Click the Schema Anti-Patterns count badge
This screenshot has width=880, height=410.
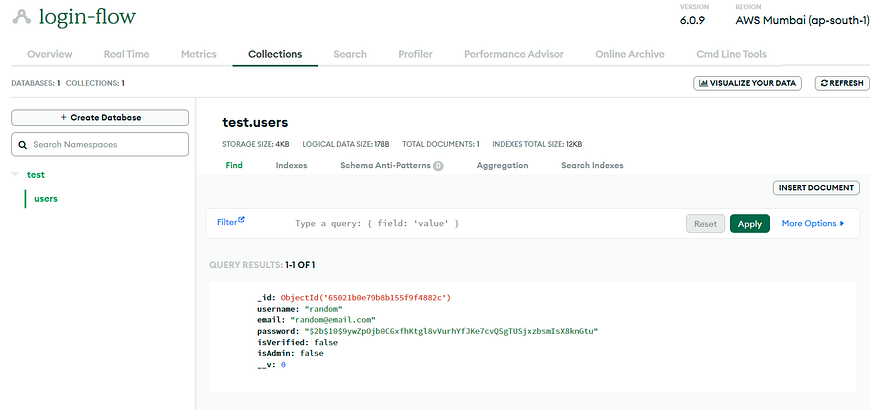[438, 166]
